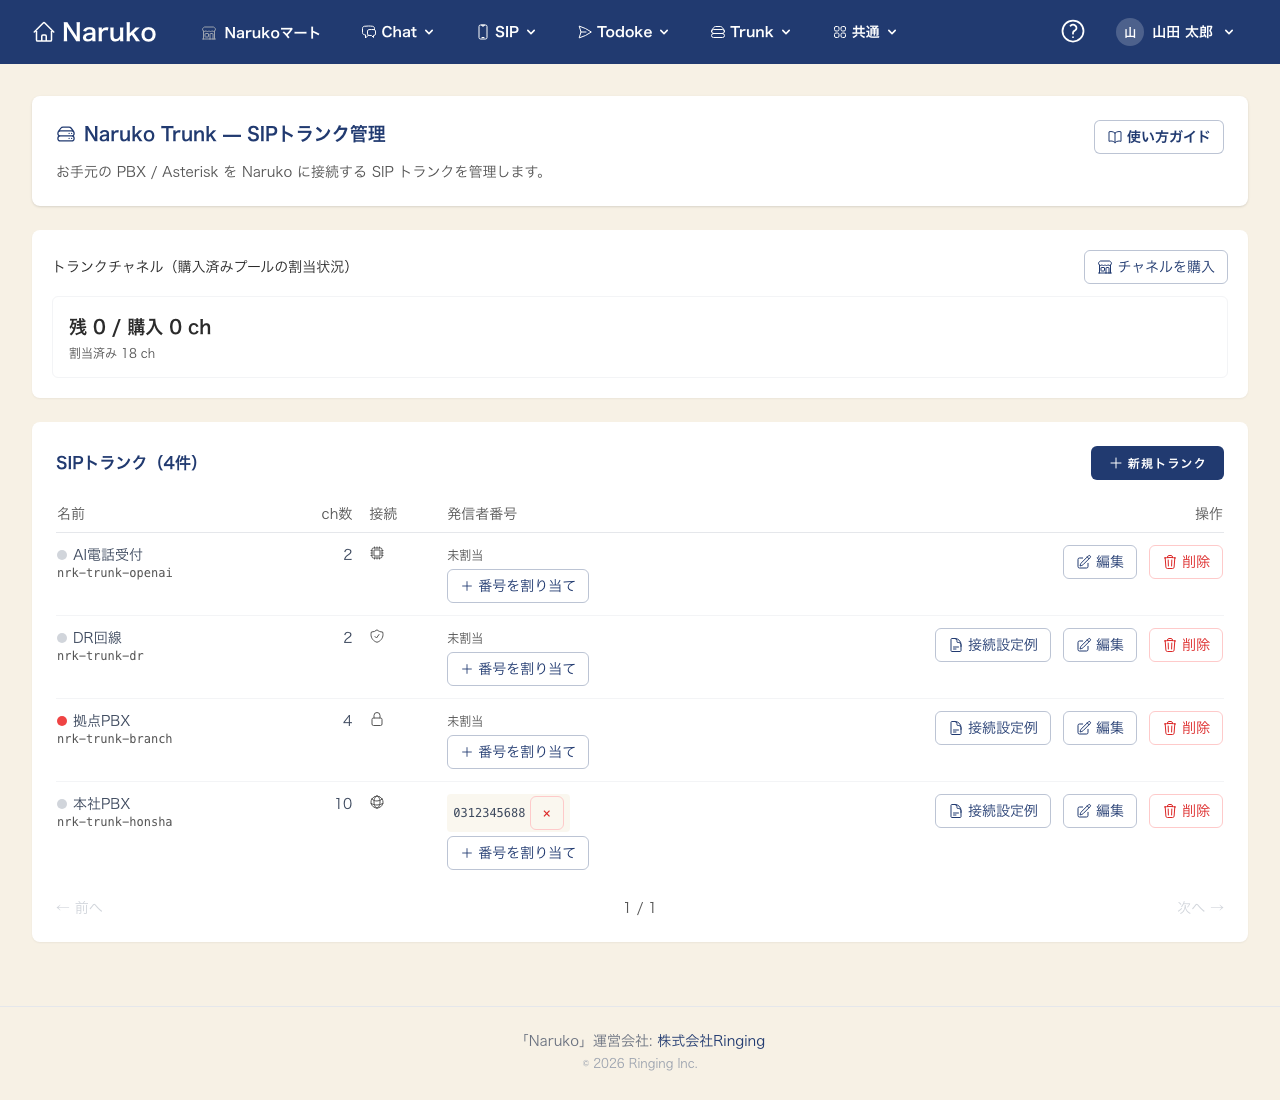Click the shield connection icon in DR回線 row
1280x1100 pixels.
point(377,636)
